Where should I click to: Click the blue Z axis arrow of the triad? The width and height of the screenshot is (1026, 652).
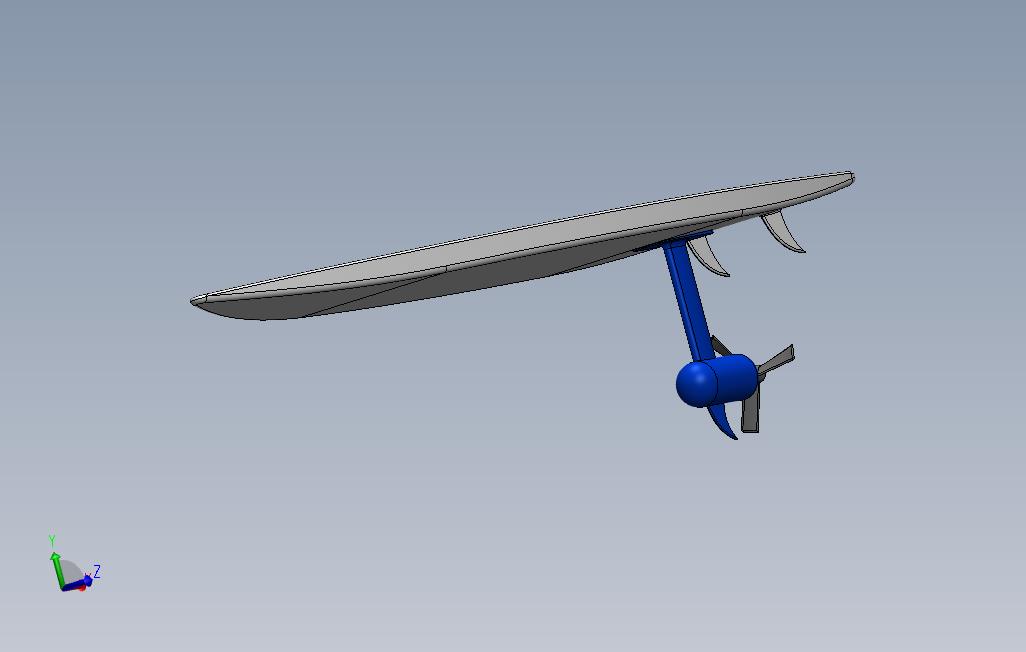tap(77, 584)
